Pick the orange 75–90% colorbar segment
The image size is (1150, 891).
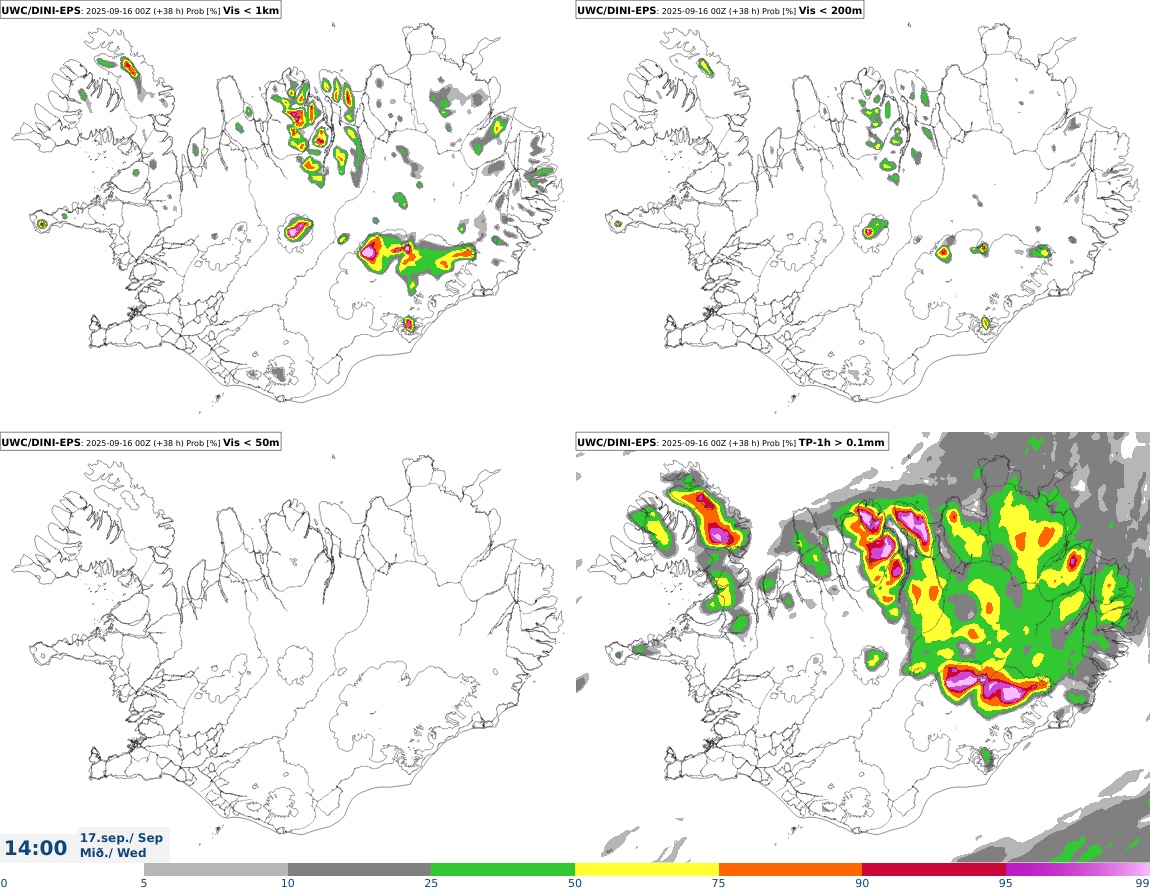point(791,869)
